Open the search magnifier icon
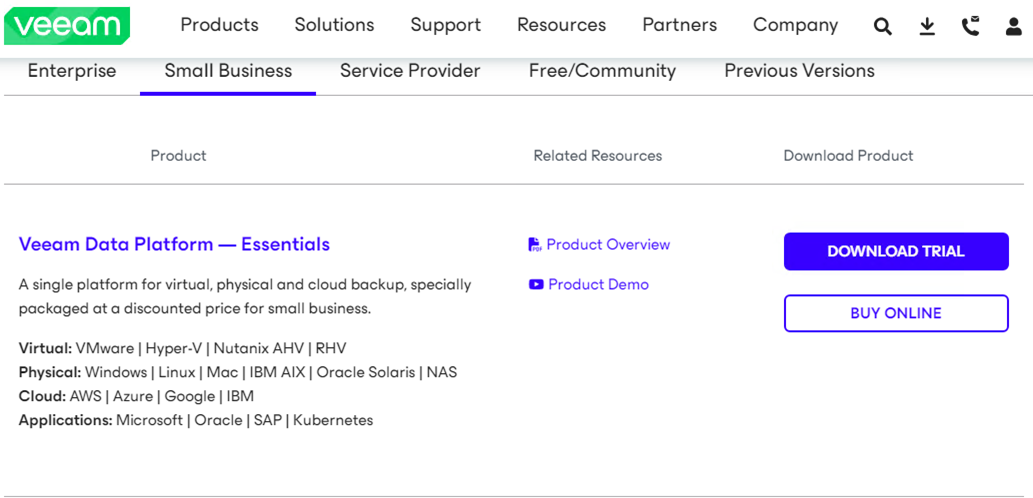 pos(883,26)
